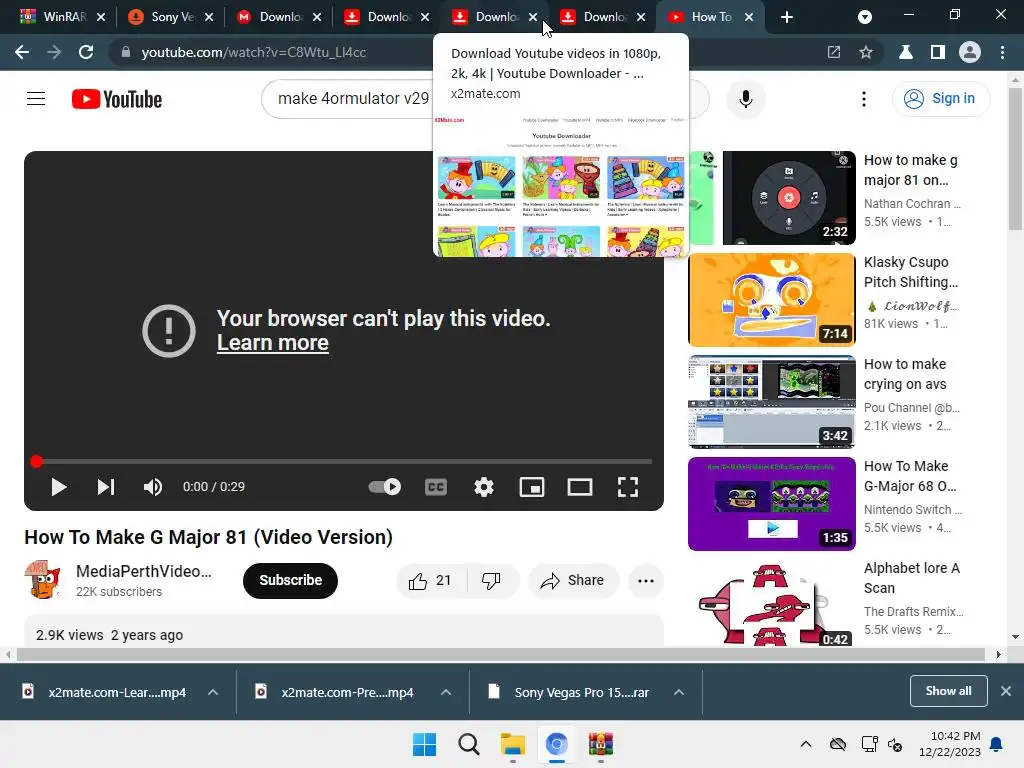
Task: Go to YouTube home via the logo
Action: click(117, 99)
